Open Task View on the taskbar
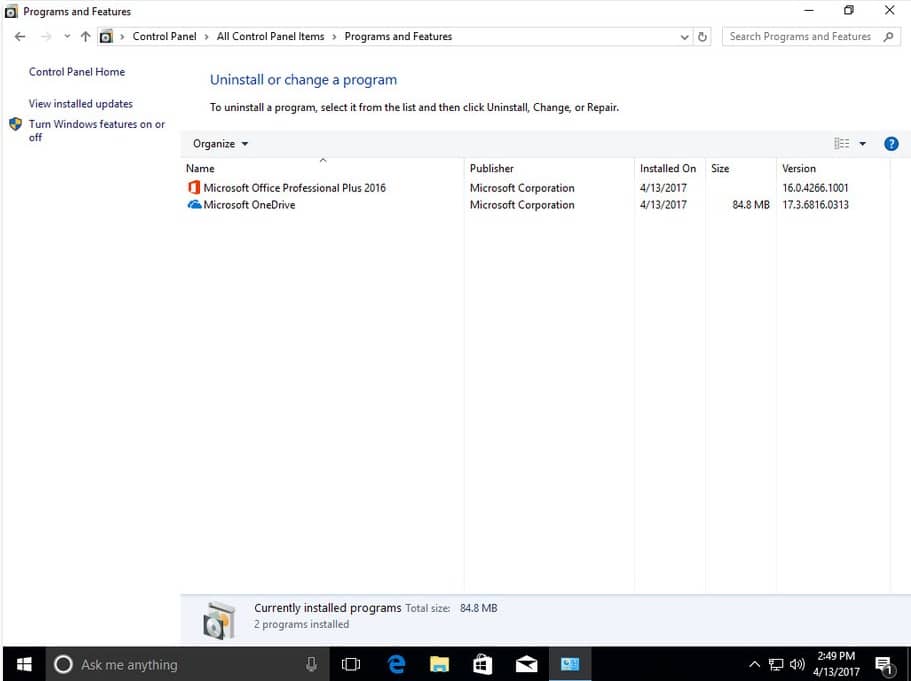 (x=350, y=664)
